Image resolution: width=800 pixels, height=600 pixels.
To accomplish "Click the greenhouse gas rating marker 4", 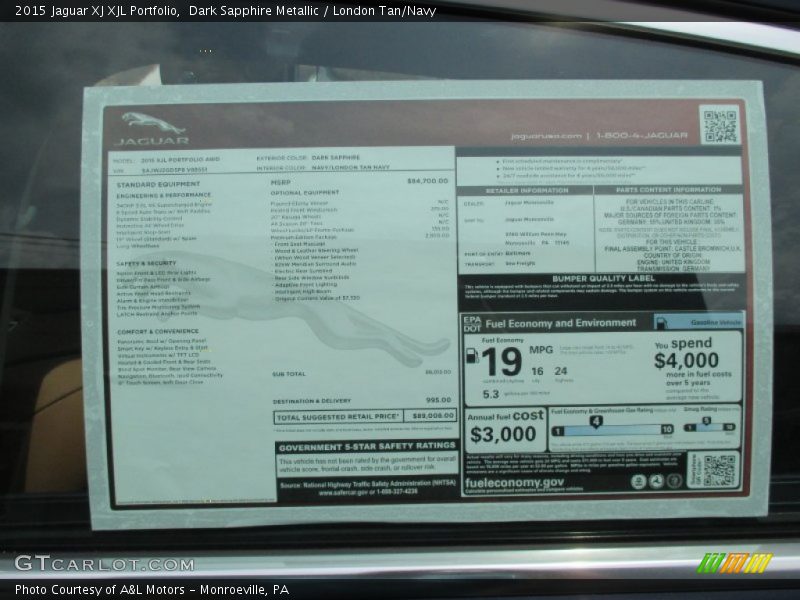I will tap(596, 422).
